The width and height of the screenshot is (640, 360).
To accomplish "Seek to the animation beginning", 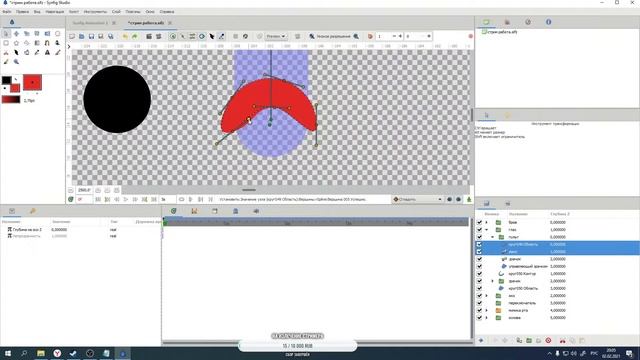I will tap(98, 199).
